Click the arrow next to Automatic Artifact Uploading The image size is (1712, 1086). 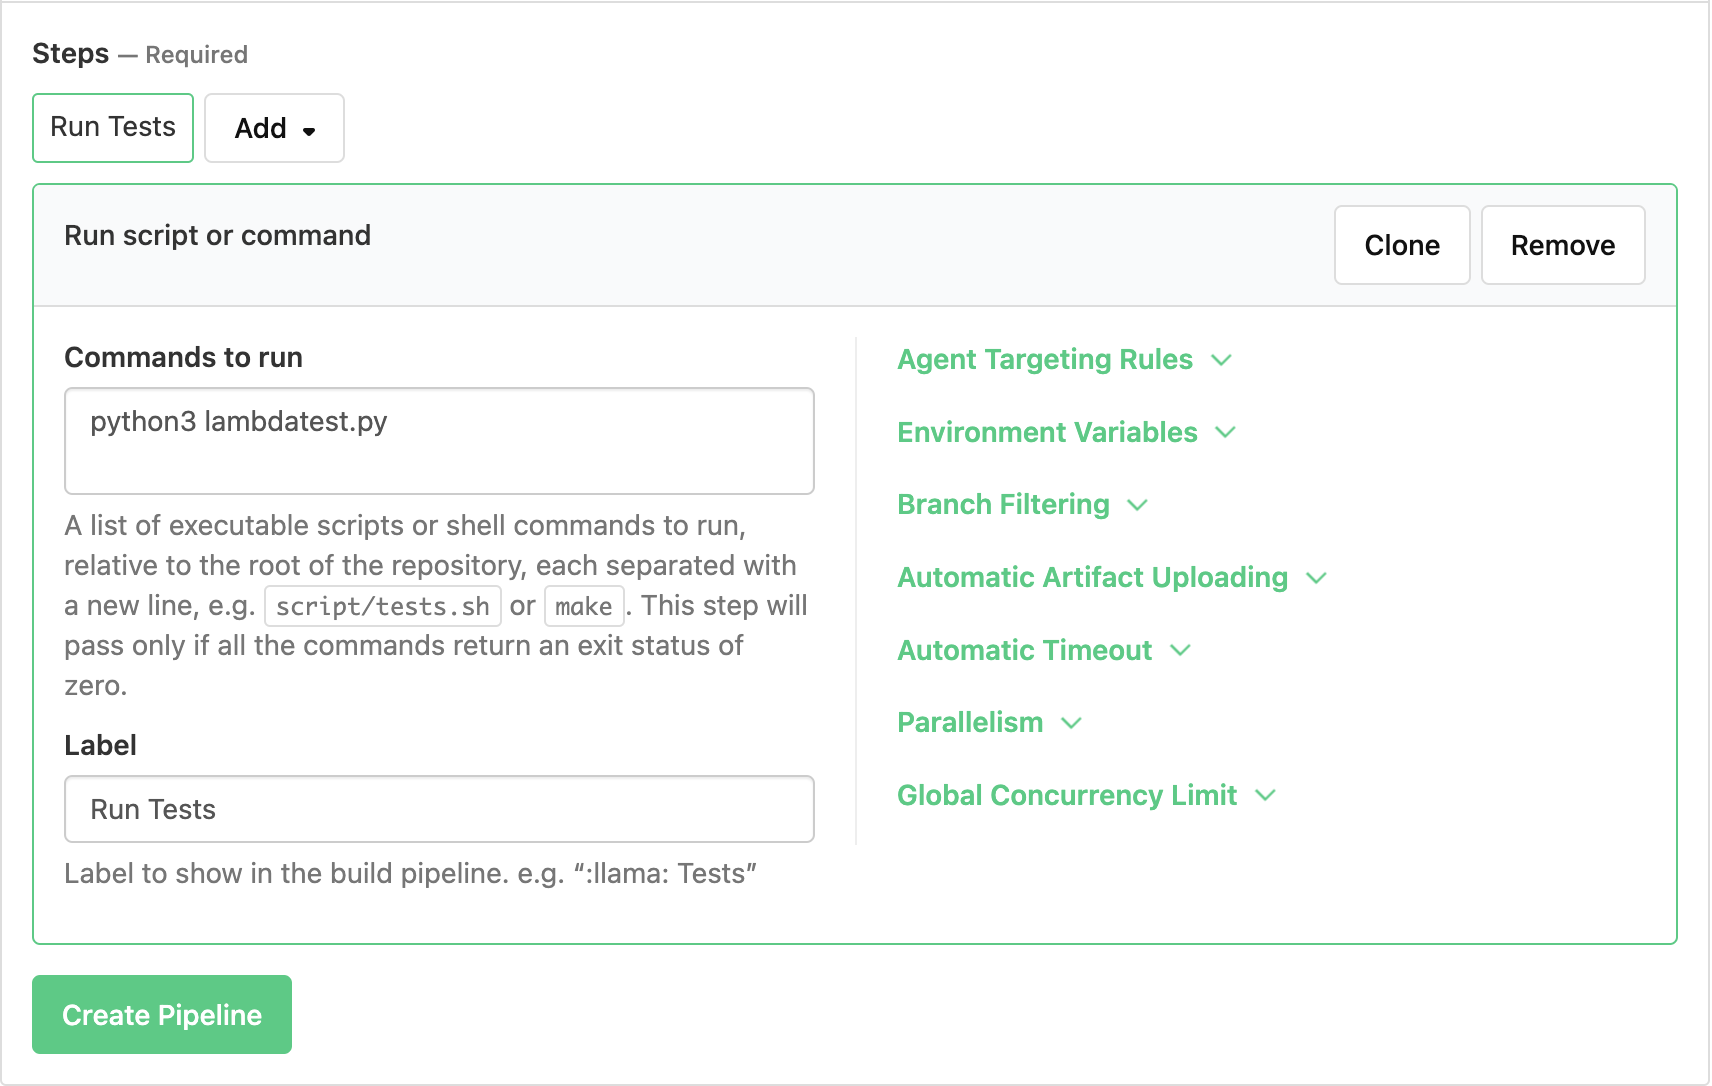[1316, 578]
